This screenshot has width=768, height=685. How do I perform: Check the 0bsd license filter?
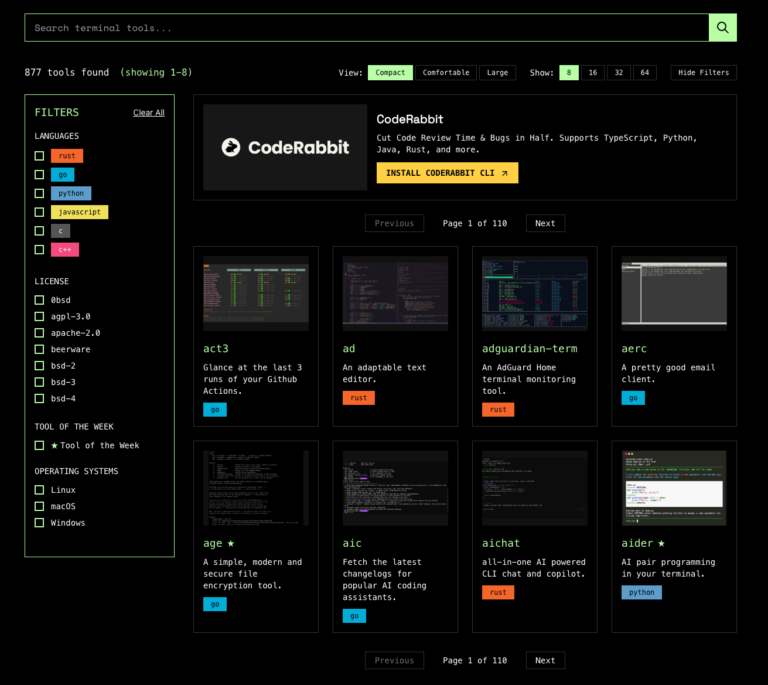pyautogui.click(x=39, y=300)
